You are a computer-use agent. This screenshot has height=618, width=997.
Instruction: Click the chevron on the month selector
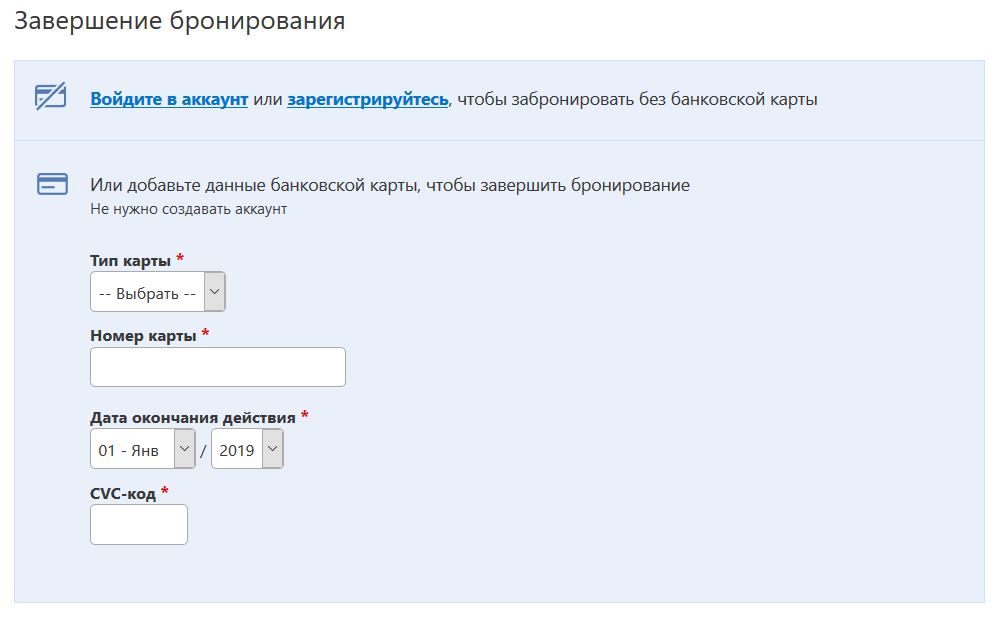[x=185, y=448]
